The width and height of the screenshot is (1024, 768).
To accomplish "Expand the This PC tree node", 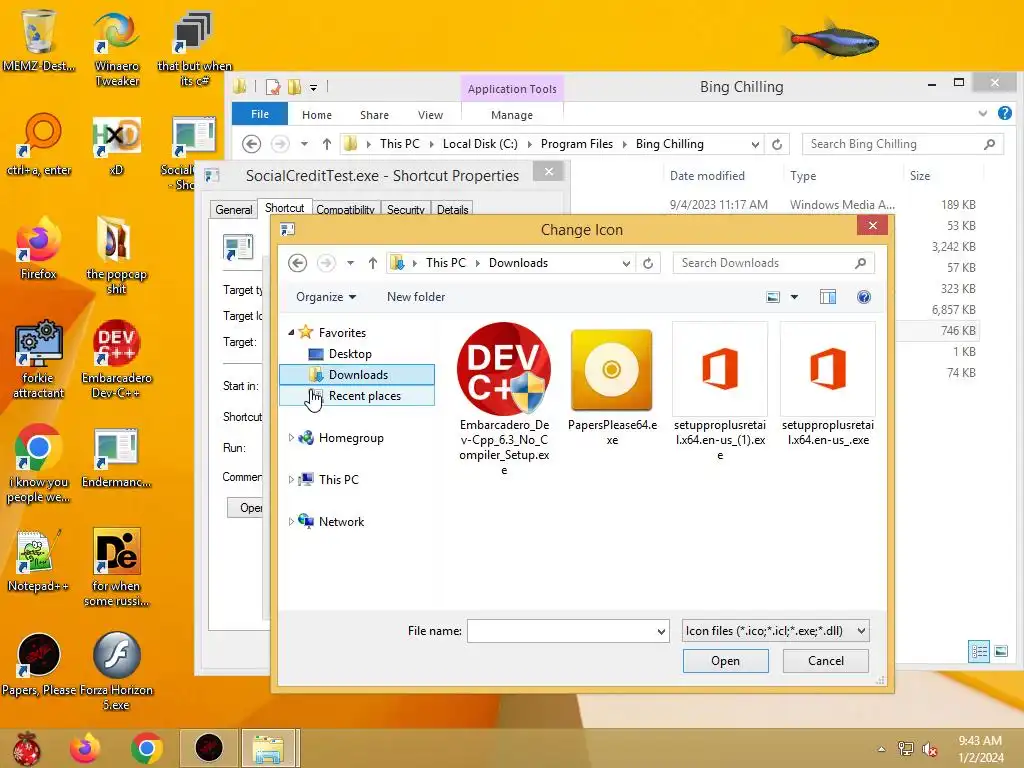I will tap(291, 479).
